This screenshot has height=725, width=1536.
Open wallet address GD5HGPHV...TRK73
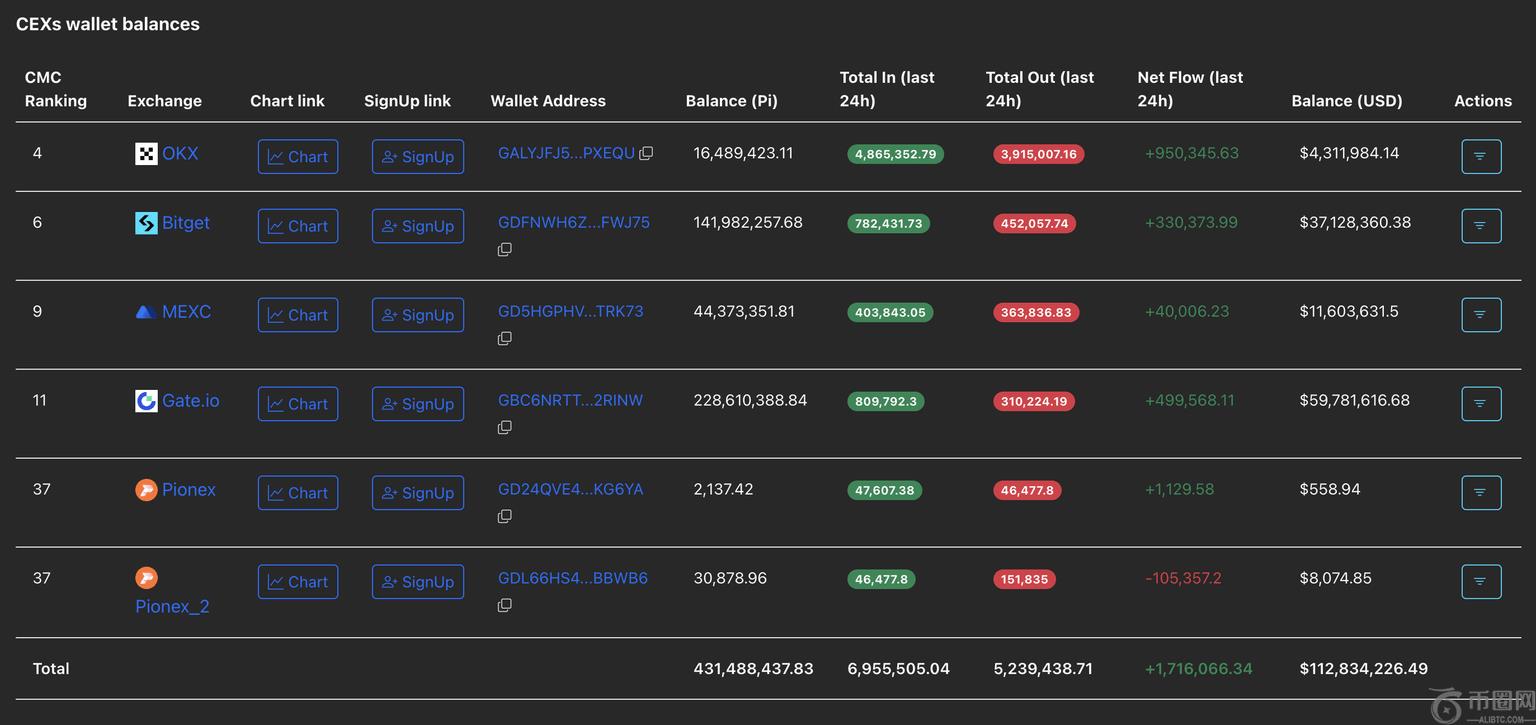[x=570, y=311]
